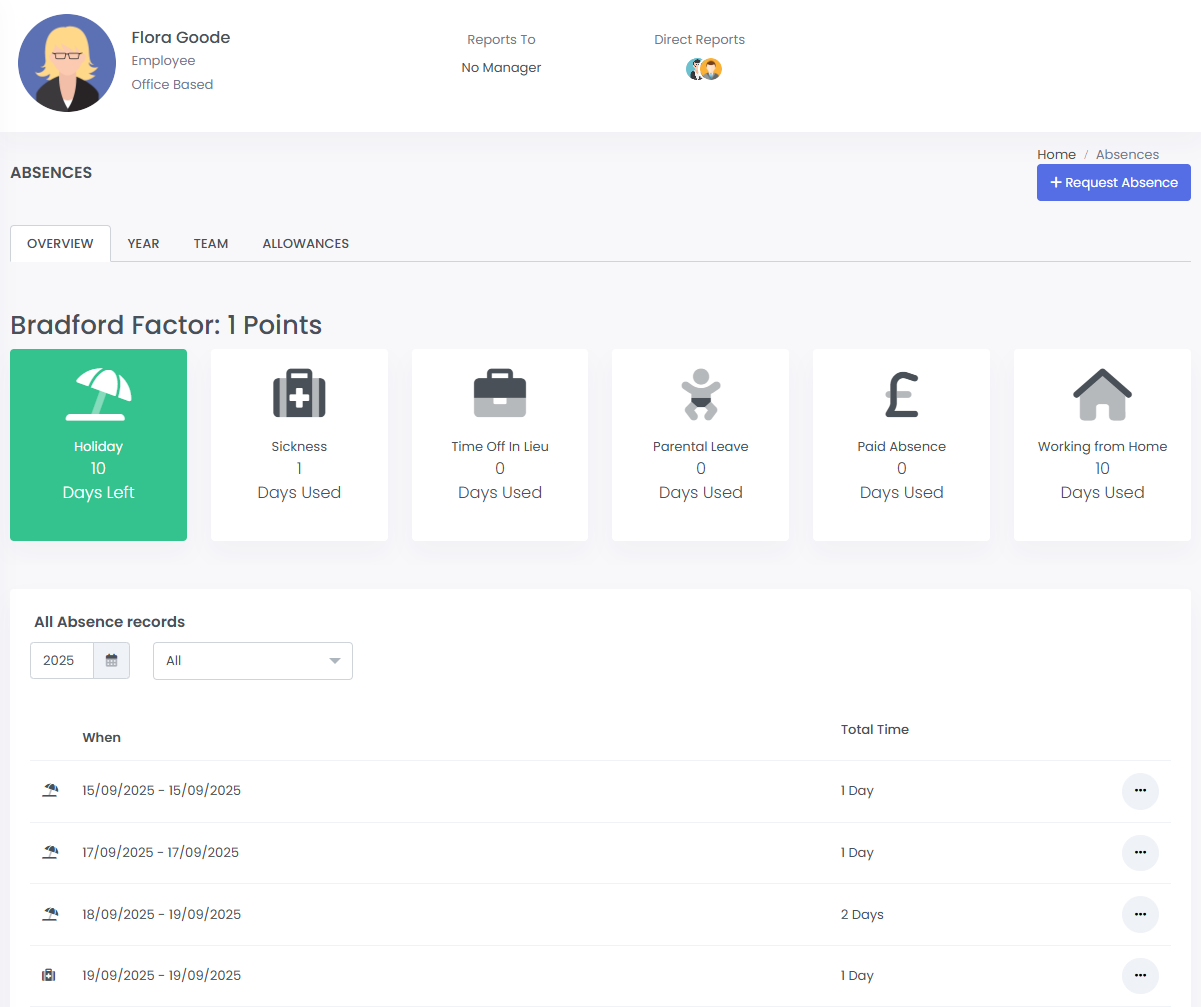Go to the Allowances tab
Viewport: 1201px width, 1007px height.
coord(305,243)
